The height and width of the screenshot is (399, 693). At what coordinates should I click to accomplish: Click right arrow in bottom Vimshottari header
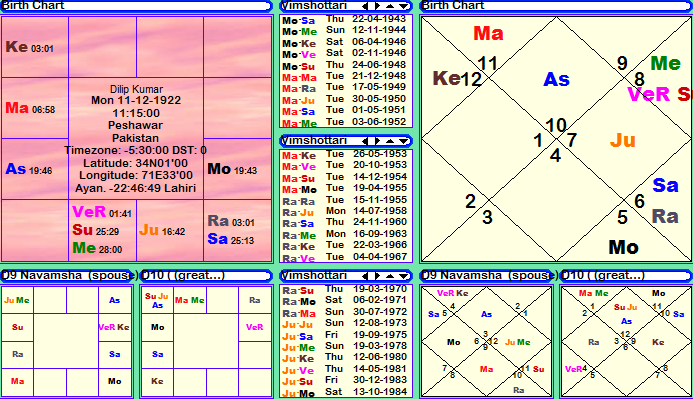377,276
